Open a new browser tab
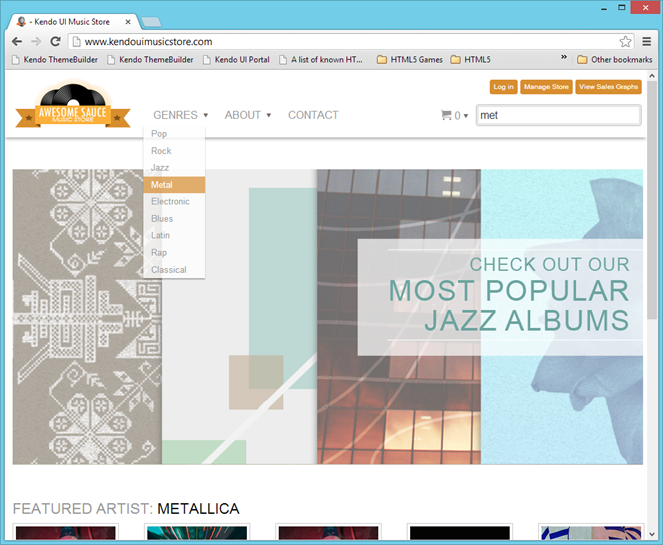The image size is (663, 545). tap(151, 22)
